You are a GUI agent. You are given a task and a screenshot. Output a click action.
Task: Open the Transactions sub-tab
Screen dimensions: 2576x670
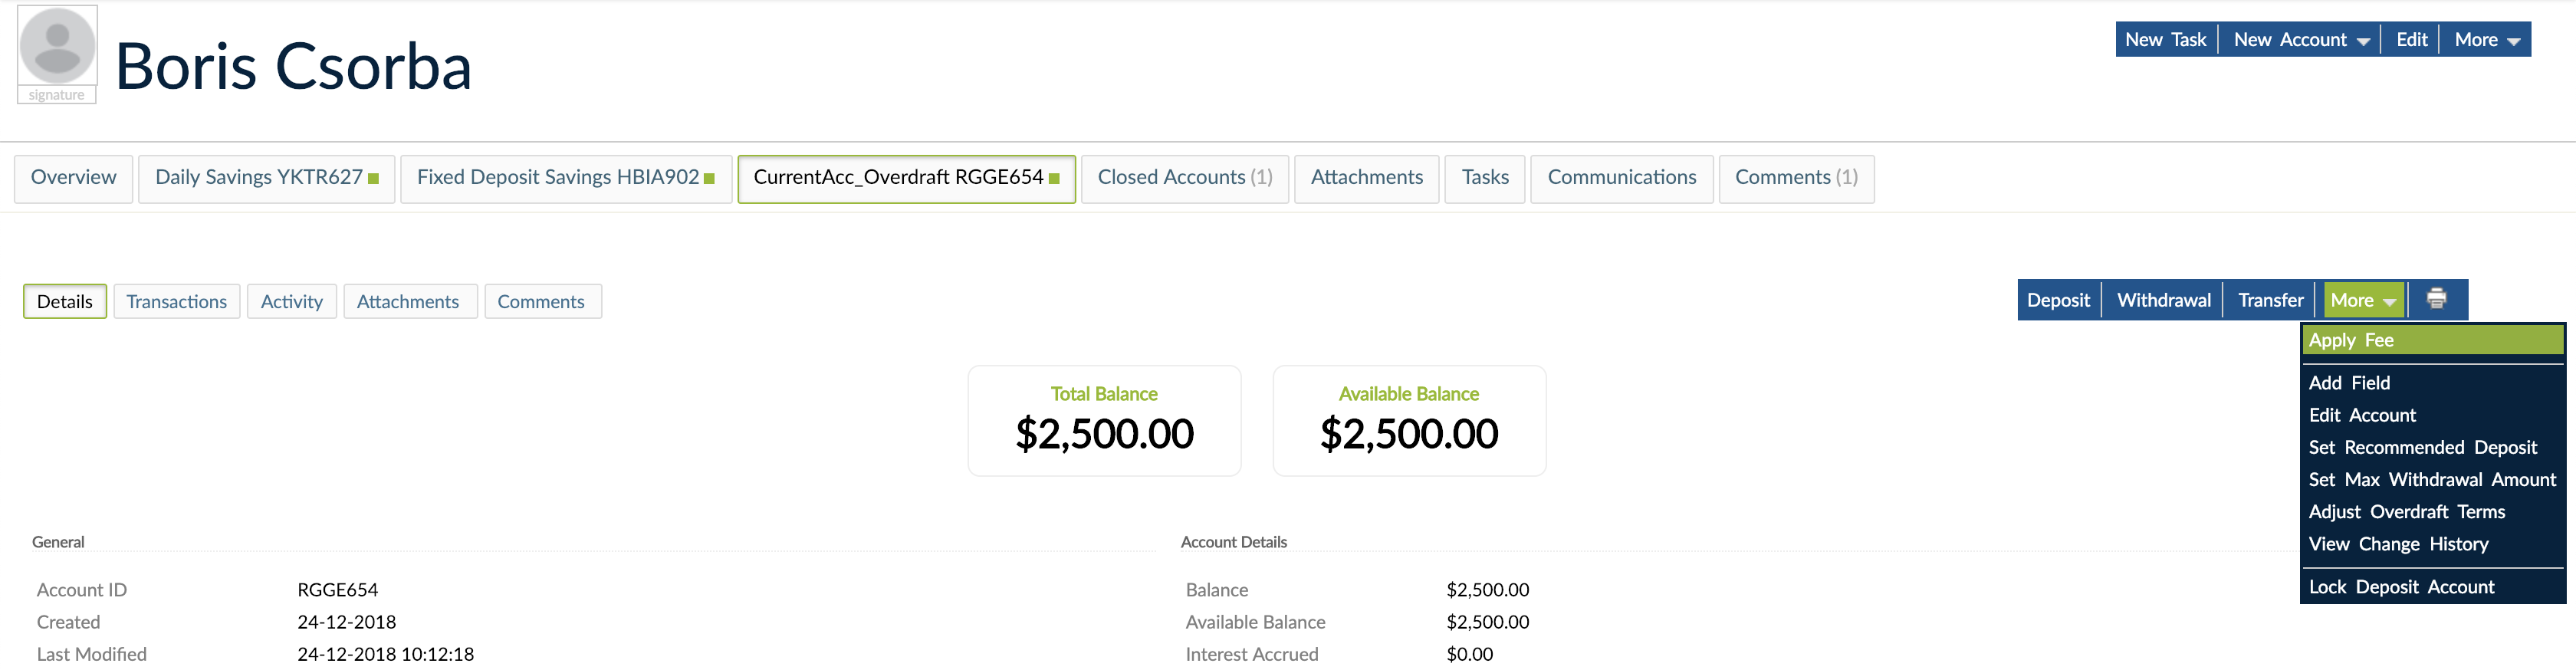tap(177, 301)
